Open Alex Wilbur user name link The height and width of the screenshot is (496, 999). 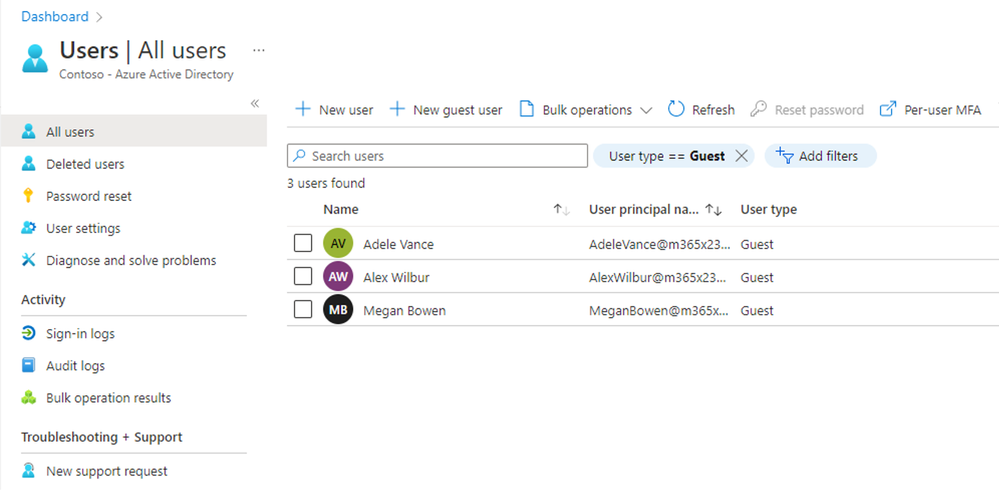[395, 277]
